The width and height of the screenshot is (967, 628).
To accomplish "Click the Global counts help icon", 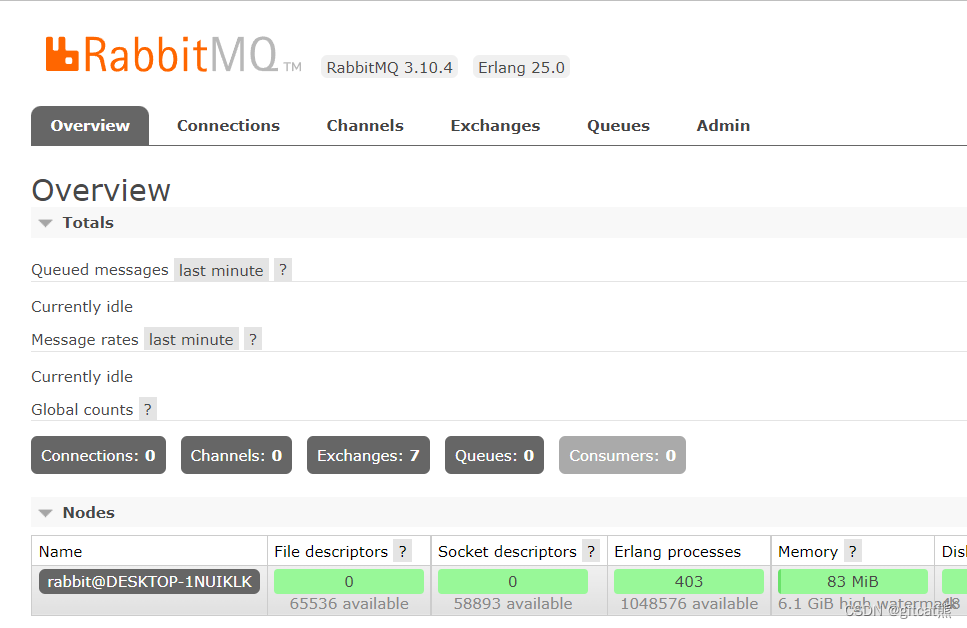I will coord(146,408).
